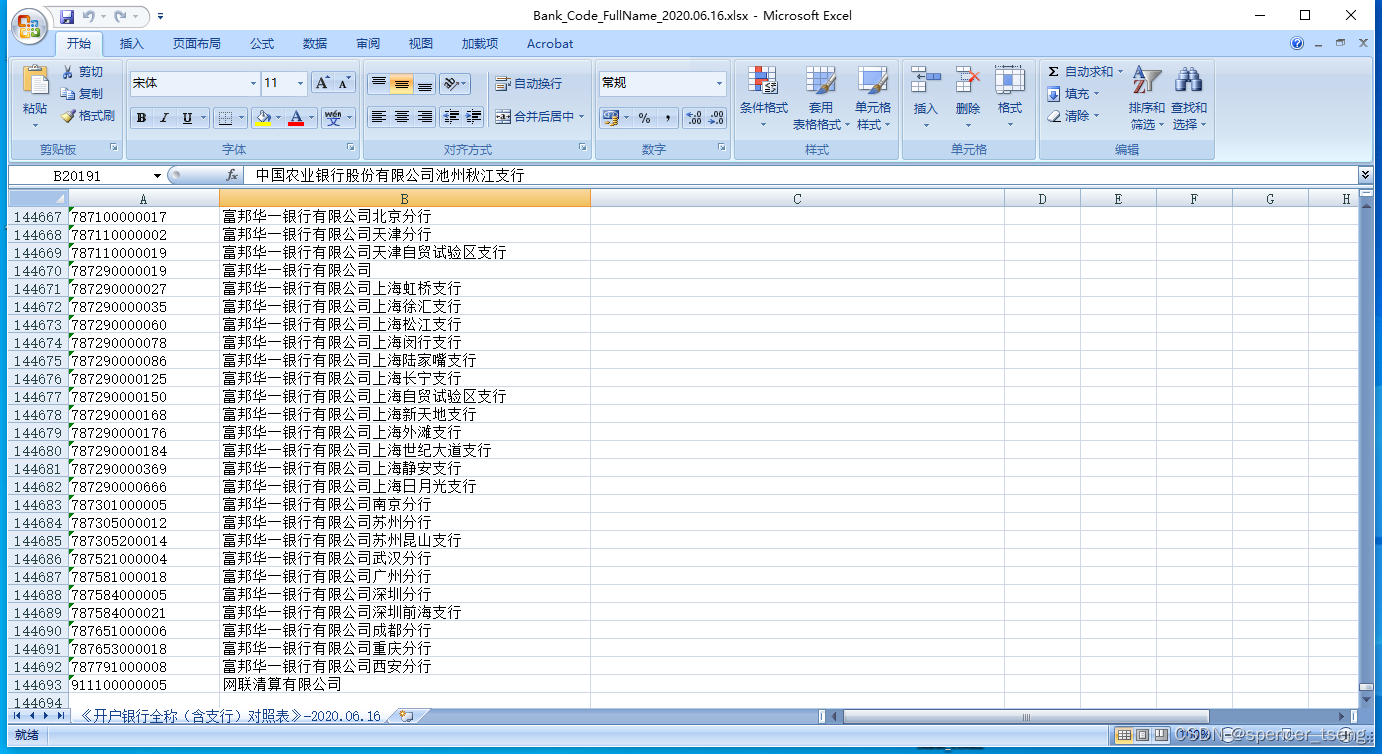Switch to 插入 ribbon tab
This screenshot has width=1382, height=754.
pos(132,44)
